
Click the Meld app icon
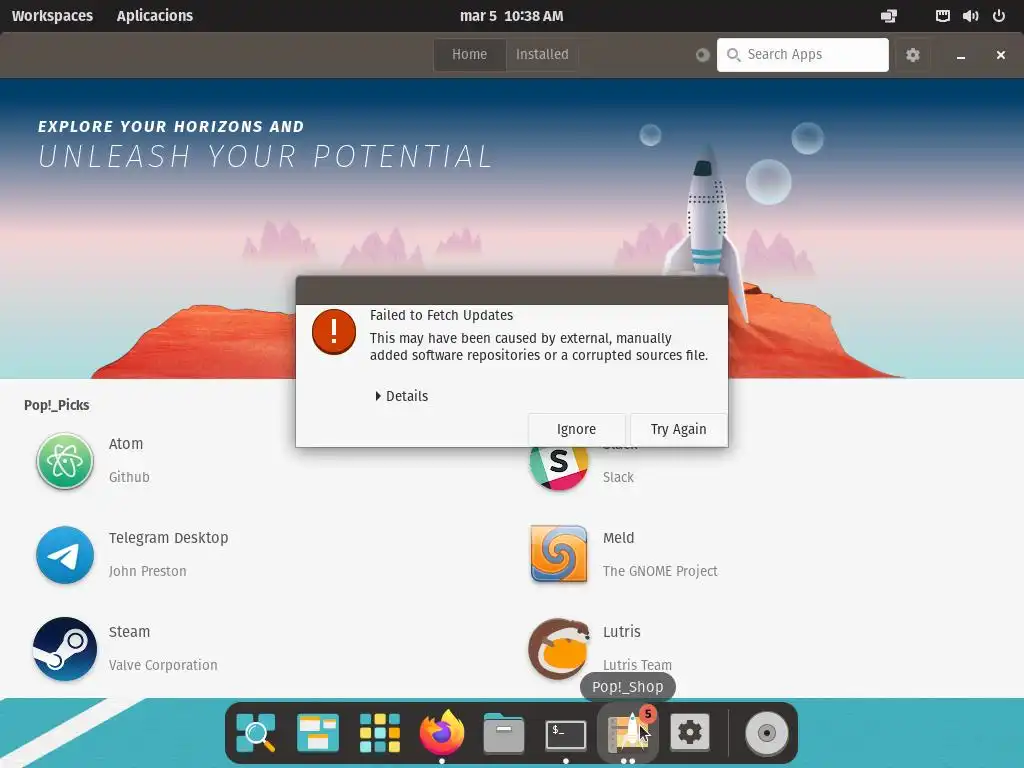tap(559, 554)
